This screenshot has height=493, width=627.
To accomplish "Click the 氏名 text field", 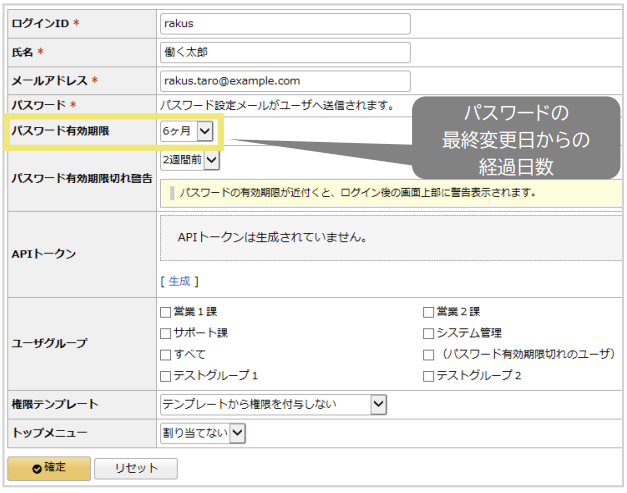I will click(x=285, y=53).
